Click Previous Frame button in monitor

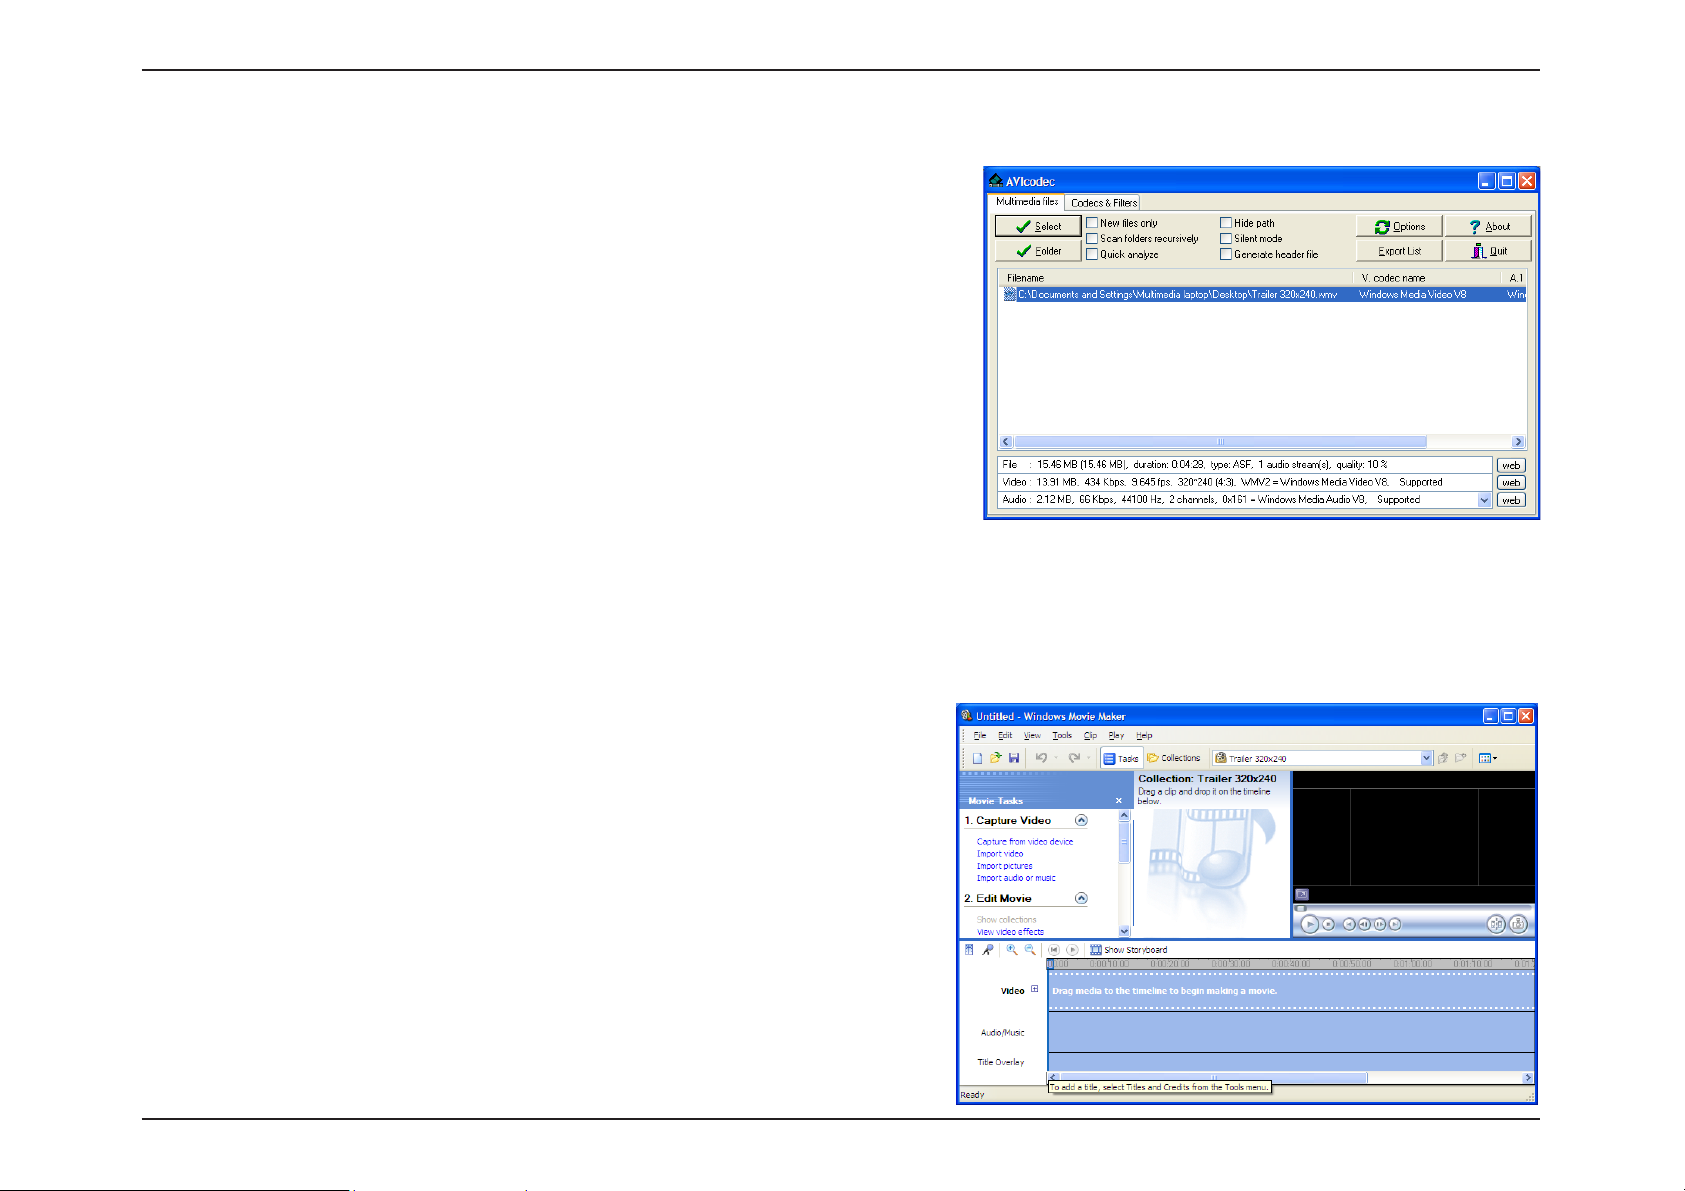pyautogui.click(x=1364, y=924)
